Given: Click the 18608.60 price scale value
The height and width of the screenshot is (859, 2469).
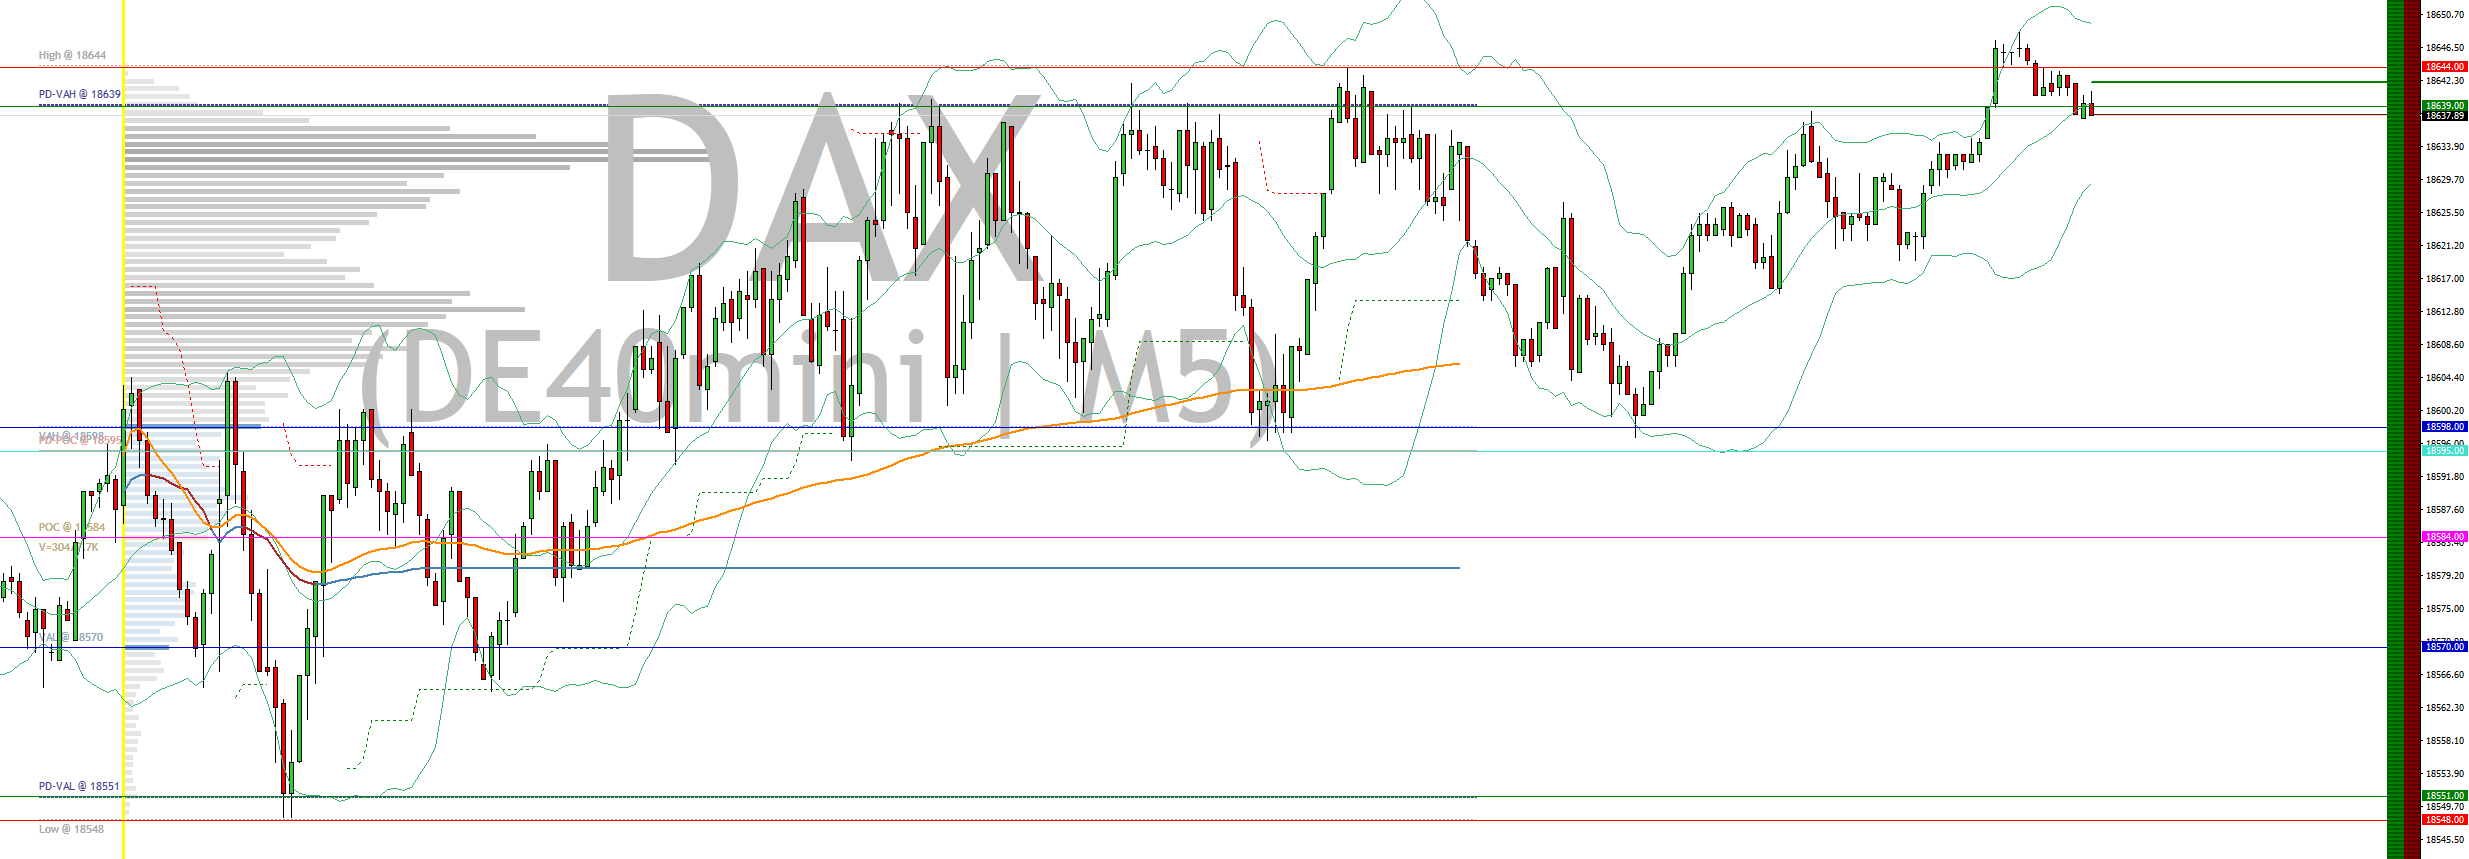Looking at the screenshot, I should click(2445, 345).
